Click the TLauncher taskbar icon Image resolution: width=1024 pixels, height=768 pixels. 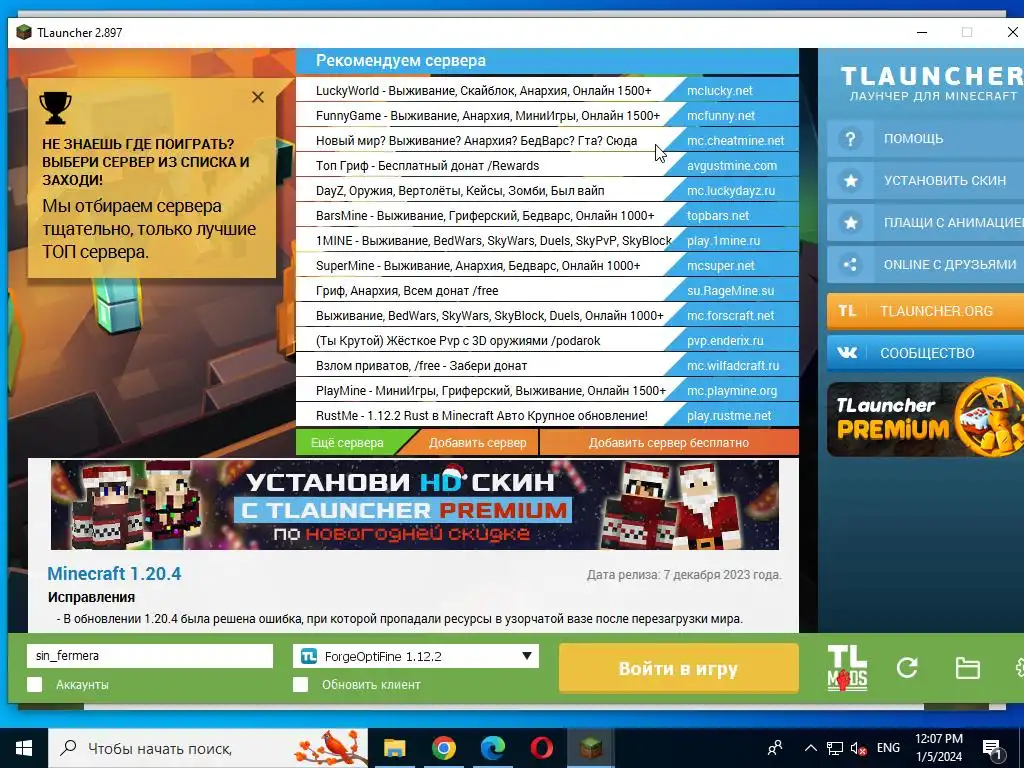pyautogui.click(x=590, y=748)
